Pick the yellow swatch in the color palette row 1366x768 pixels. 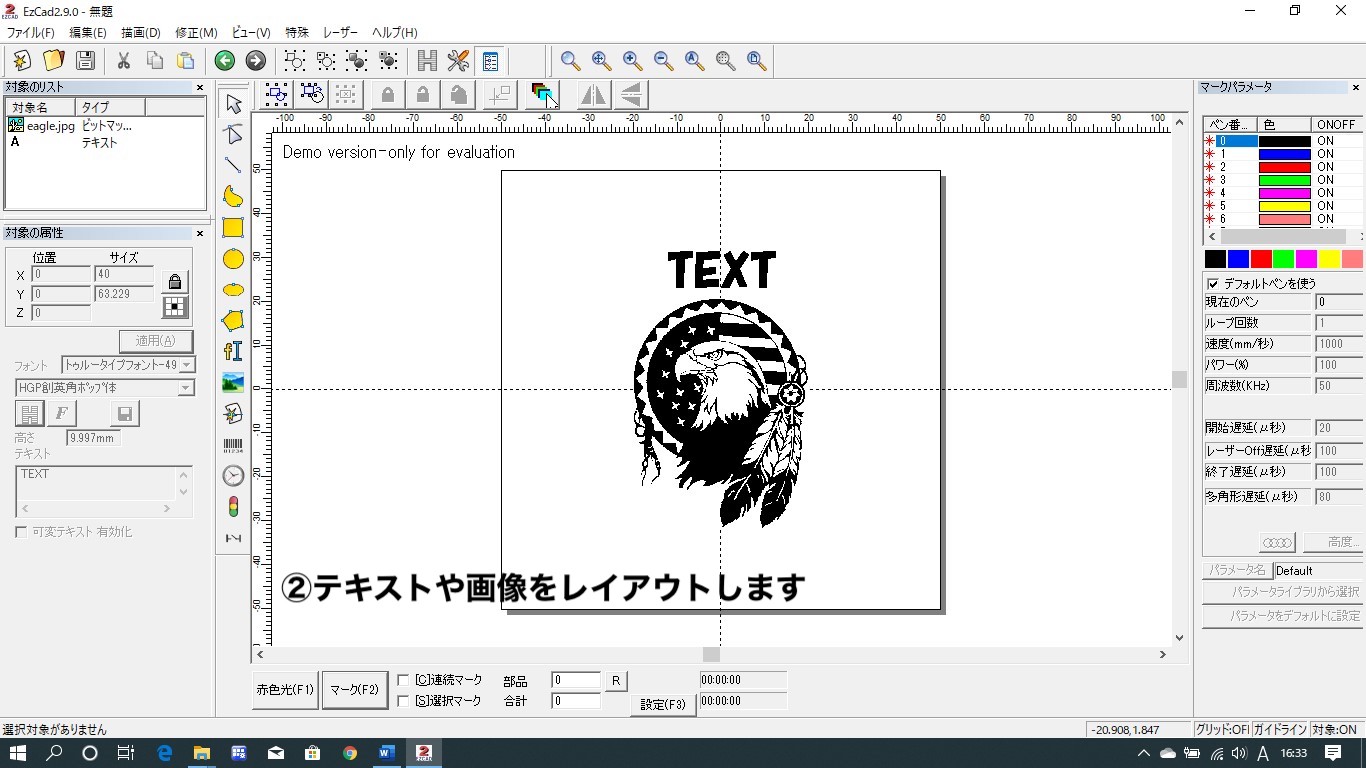(1329, 259)
